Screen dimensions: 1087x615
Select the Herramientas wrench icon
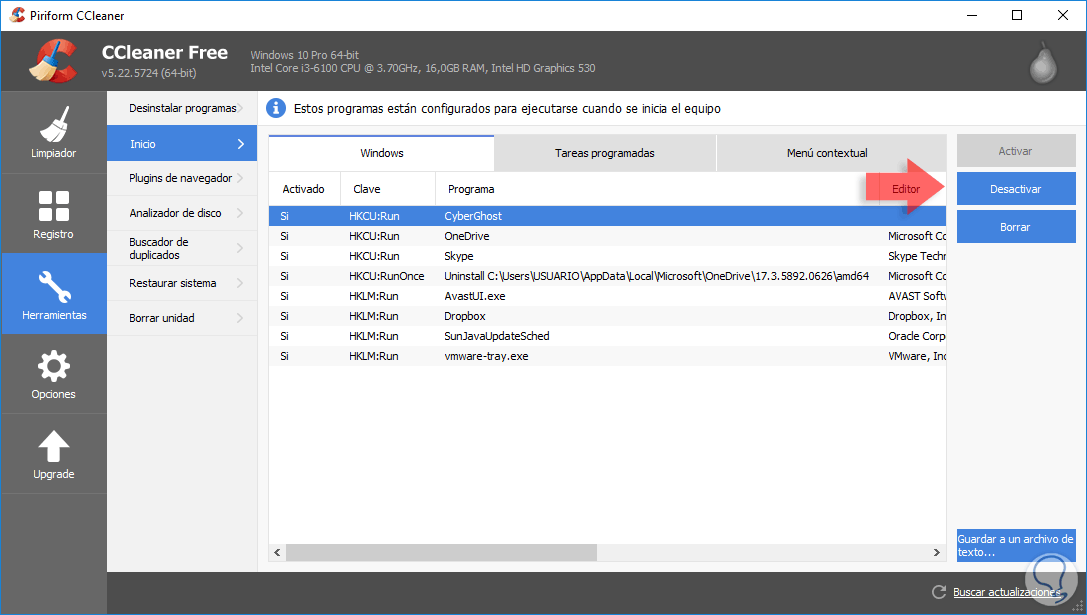click(x=53, y=286)
